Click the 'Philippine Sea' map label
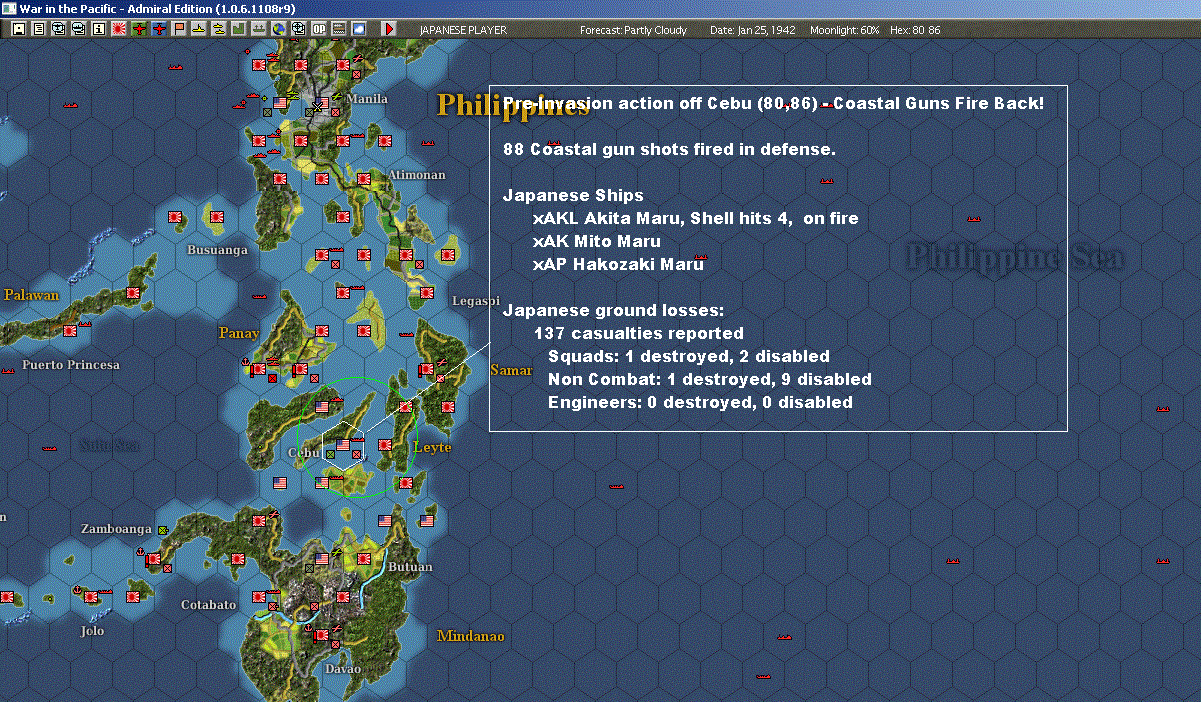1201x702 pixels. (1015, 257)
